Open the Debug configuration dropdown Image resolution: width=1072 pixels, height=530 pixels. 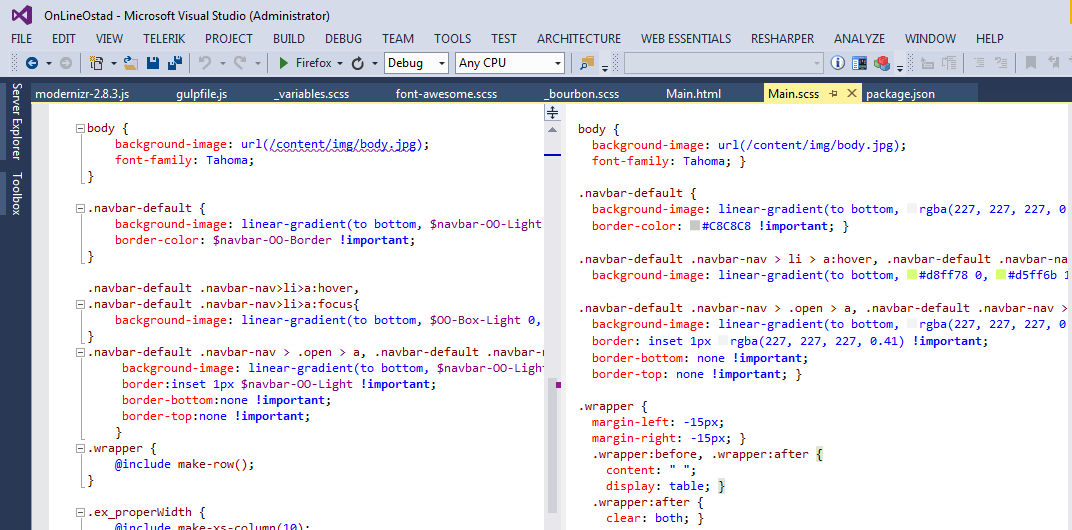(x=416, y=63)
